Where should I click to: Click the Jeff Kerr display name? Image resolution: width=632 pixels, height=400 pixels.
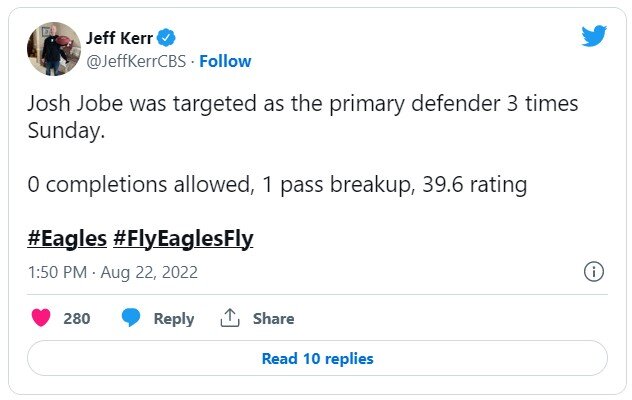point(118,38)
